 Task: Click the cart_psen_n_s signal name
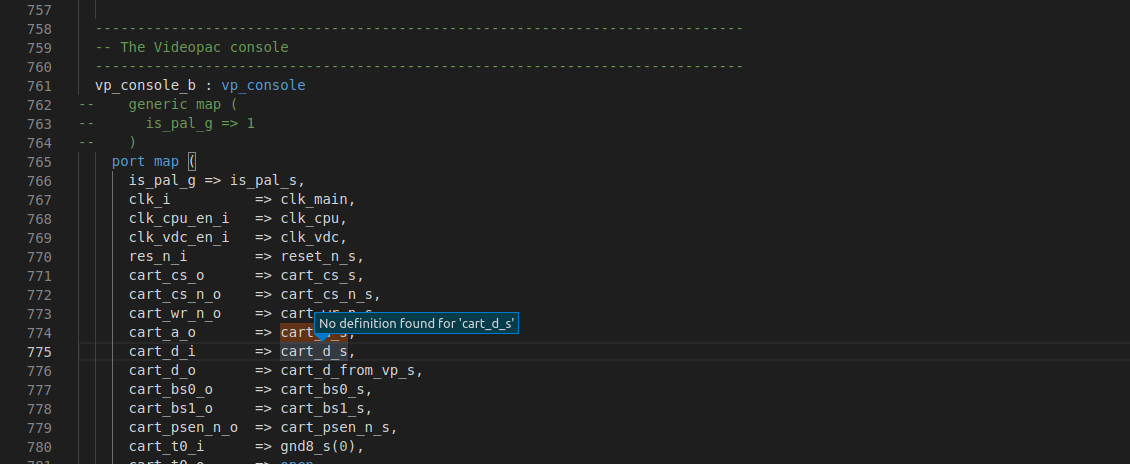click(x=335, y=428)
